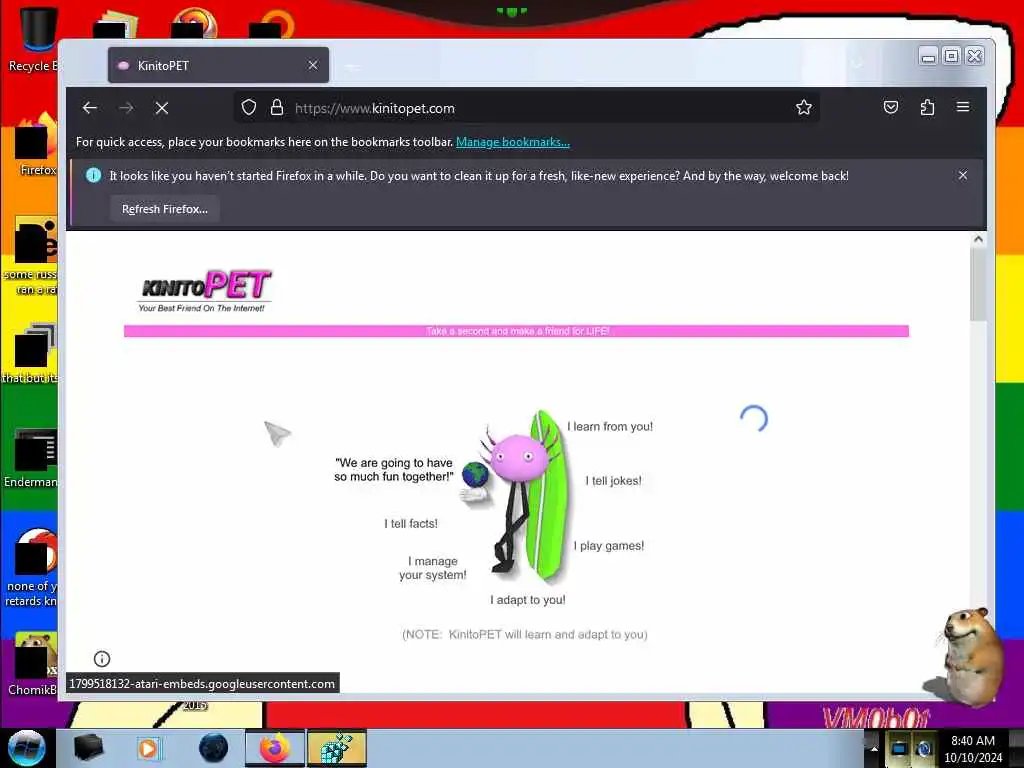
Task: Open the Extensions puzzle icon
Action: coord(927,107)
